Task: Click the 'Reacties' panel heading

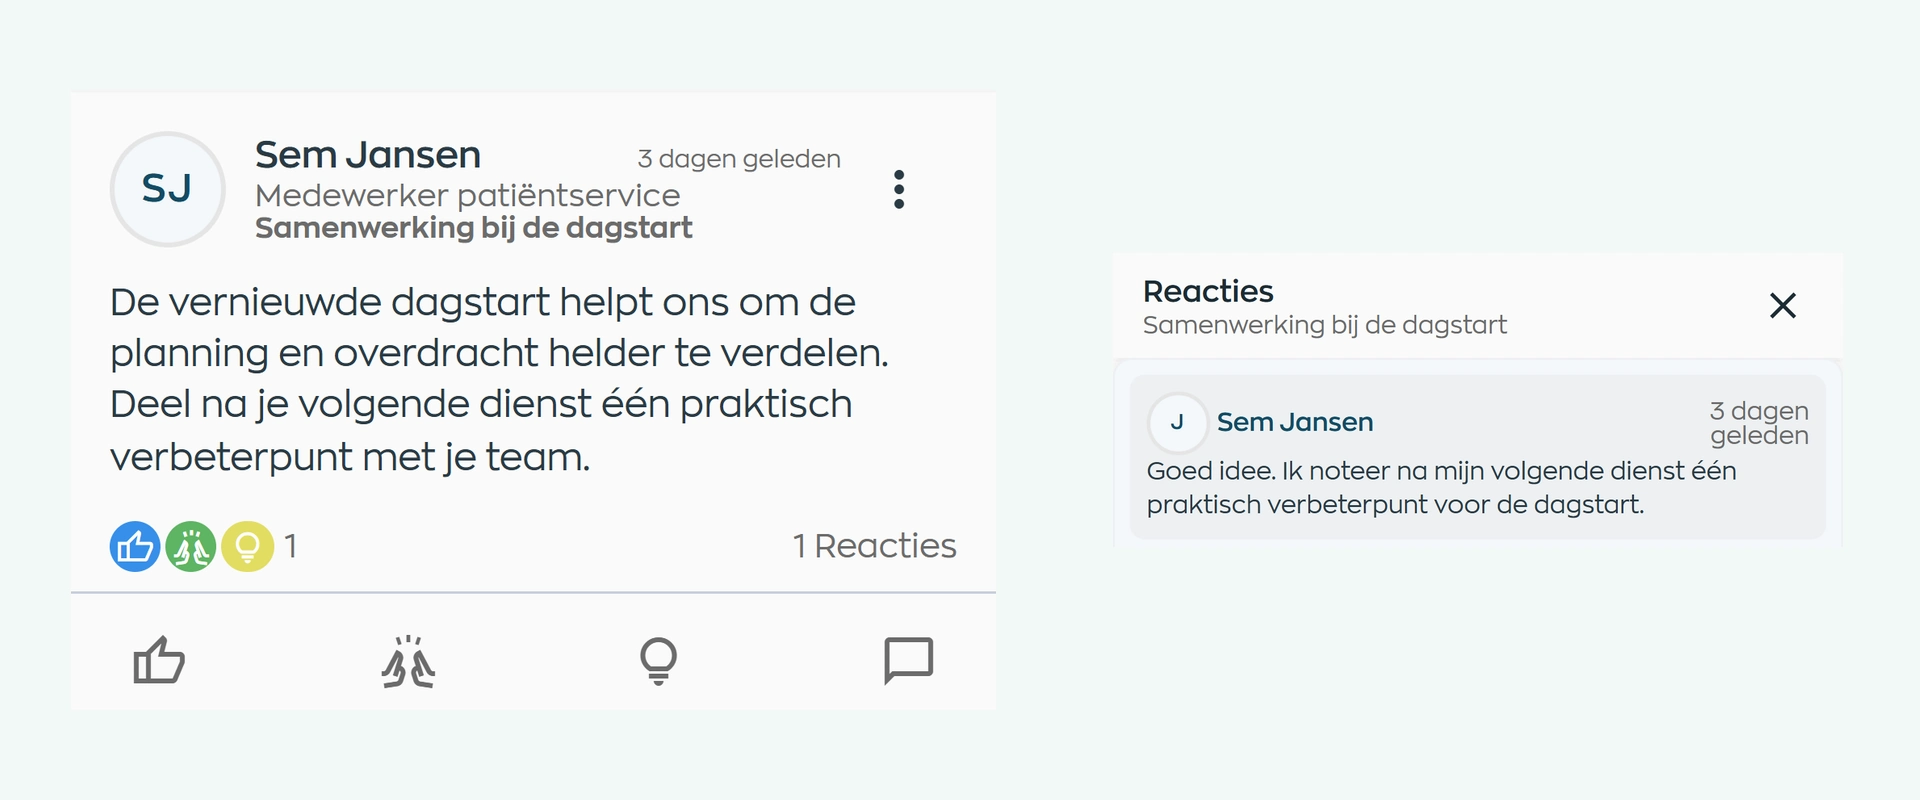Action: click(1208, 291)
